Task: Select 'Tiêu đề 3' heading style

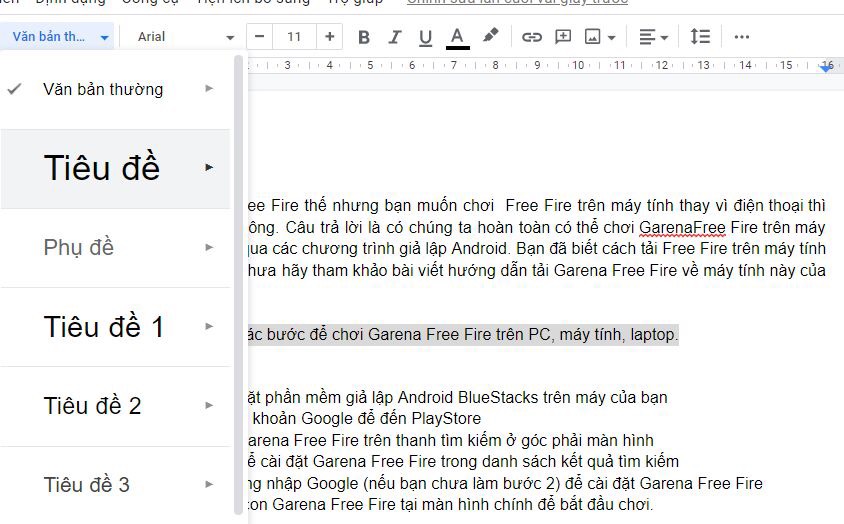Action: (x=115, y=485)
